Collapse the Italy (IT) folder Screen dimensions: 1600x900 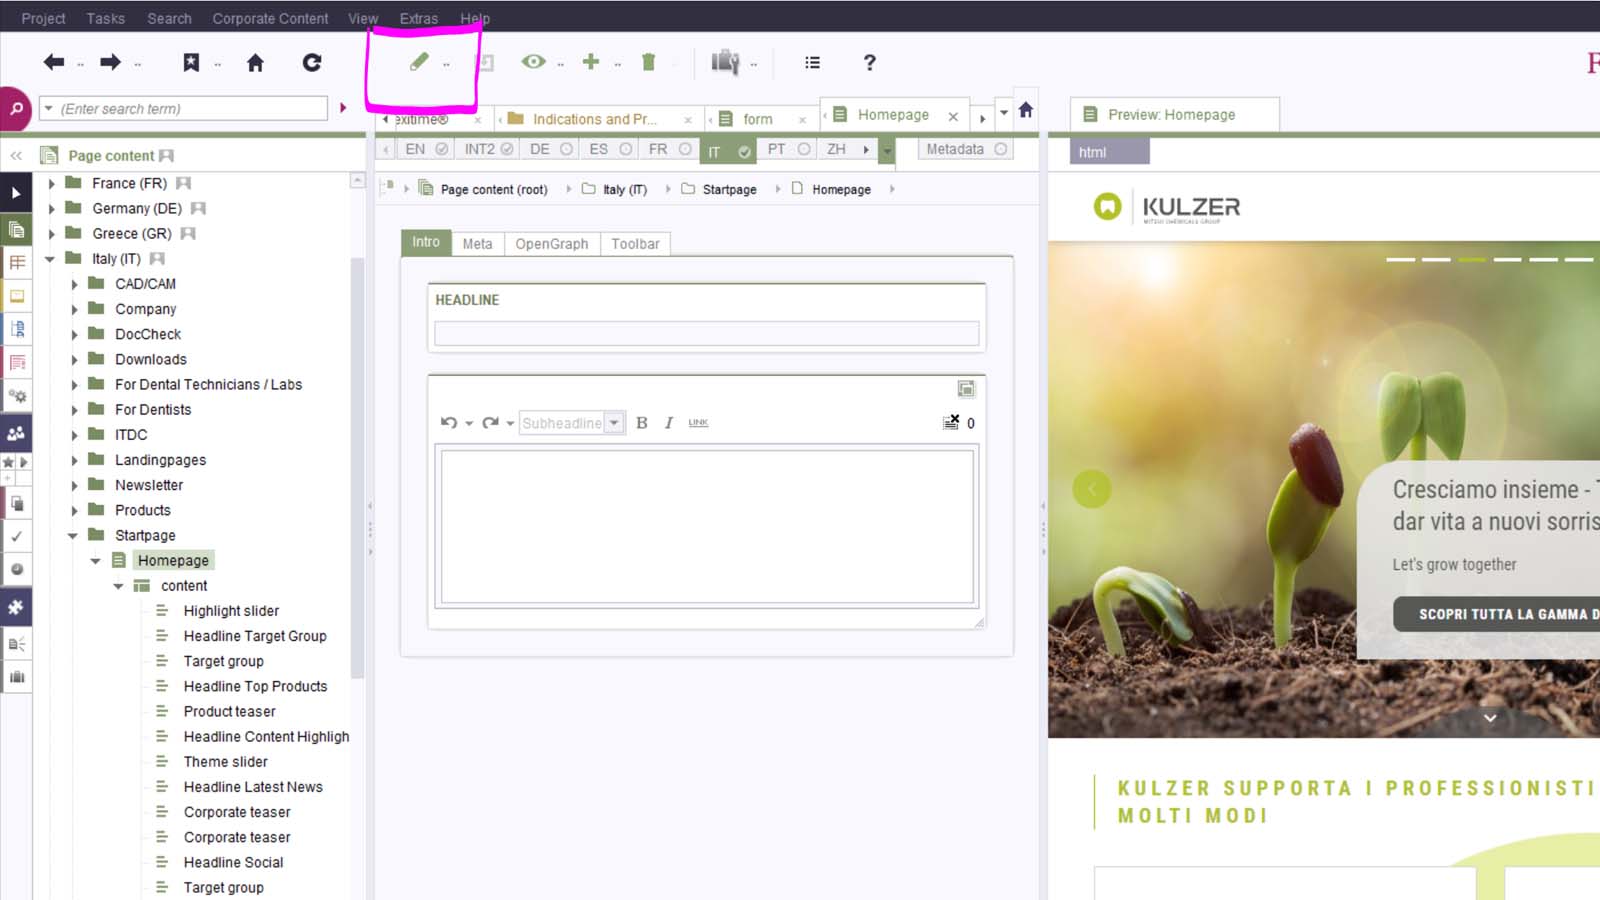point(50,259)
